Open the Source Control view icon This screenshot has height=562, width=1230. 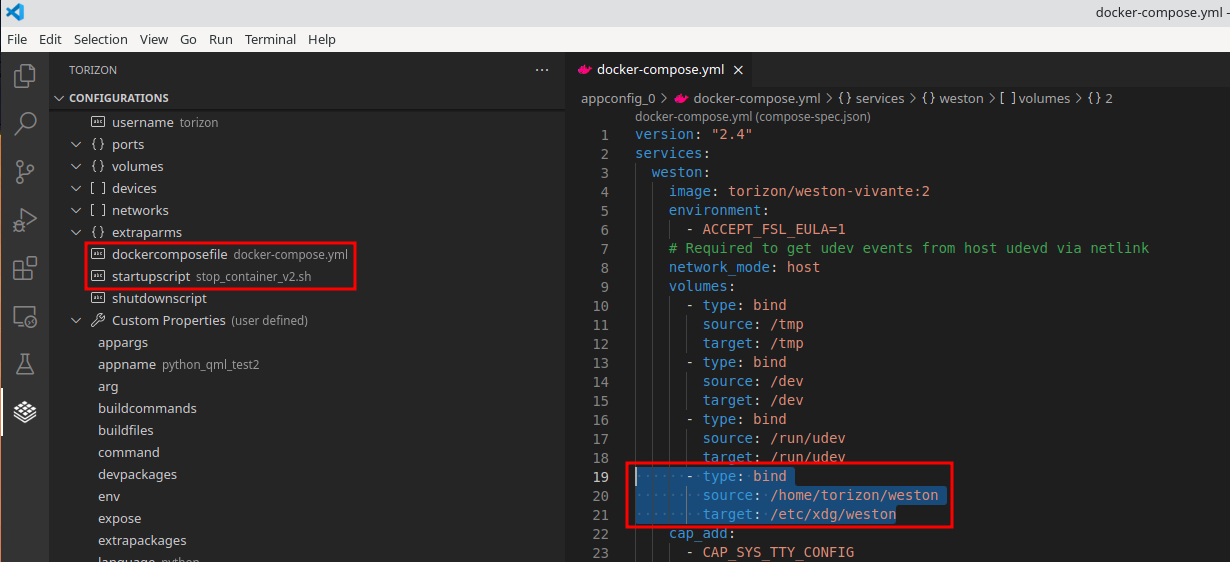(25, 171)
